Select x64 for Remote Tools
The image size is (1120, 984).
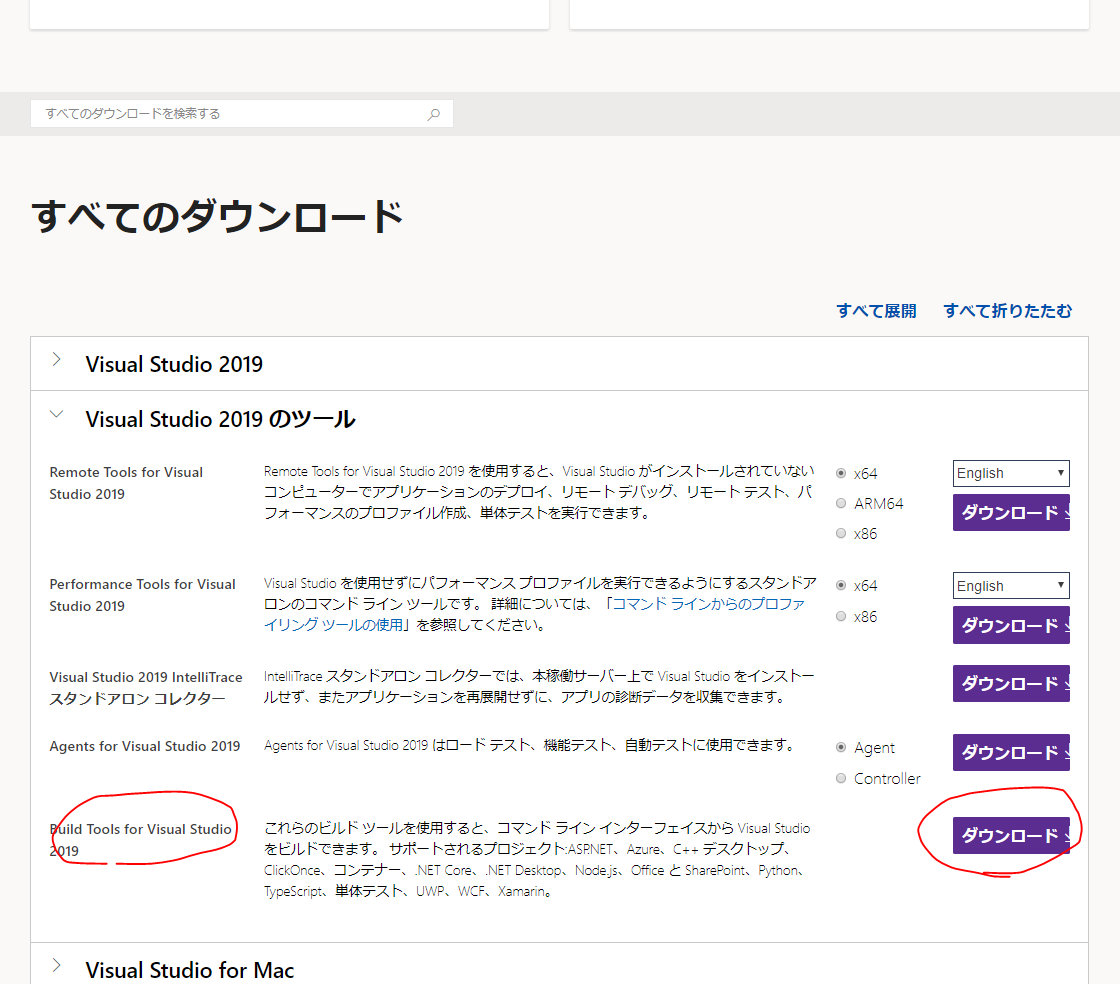click(841, 473)
